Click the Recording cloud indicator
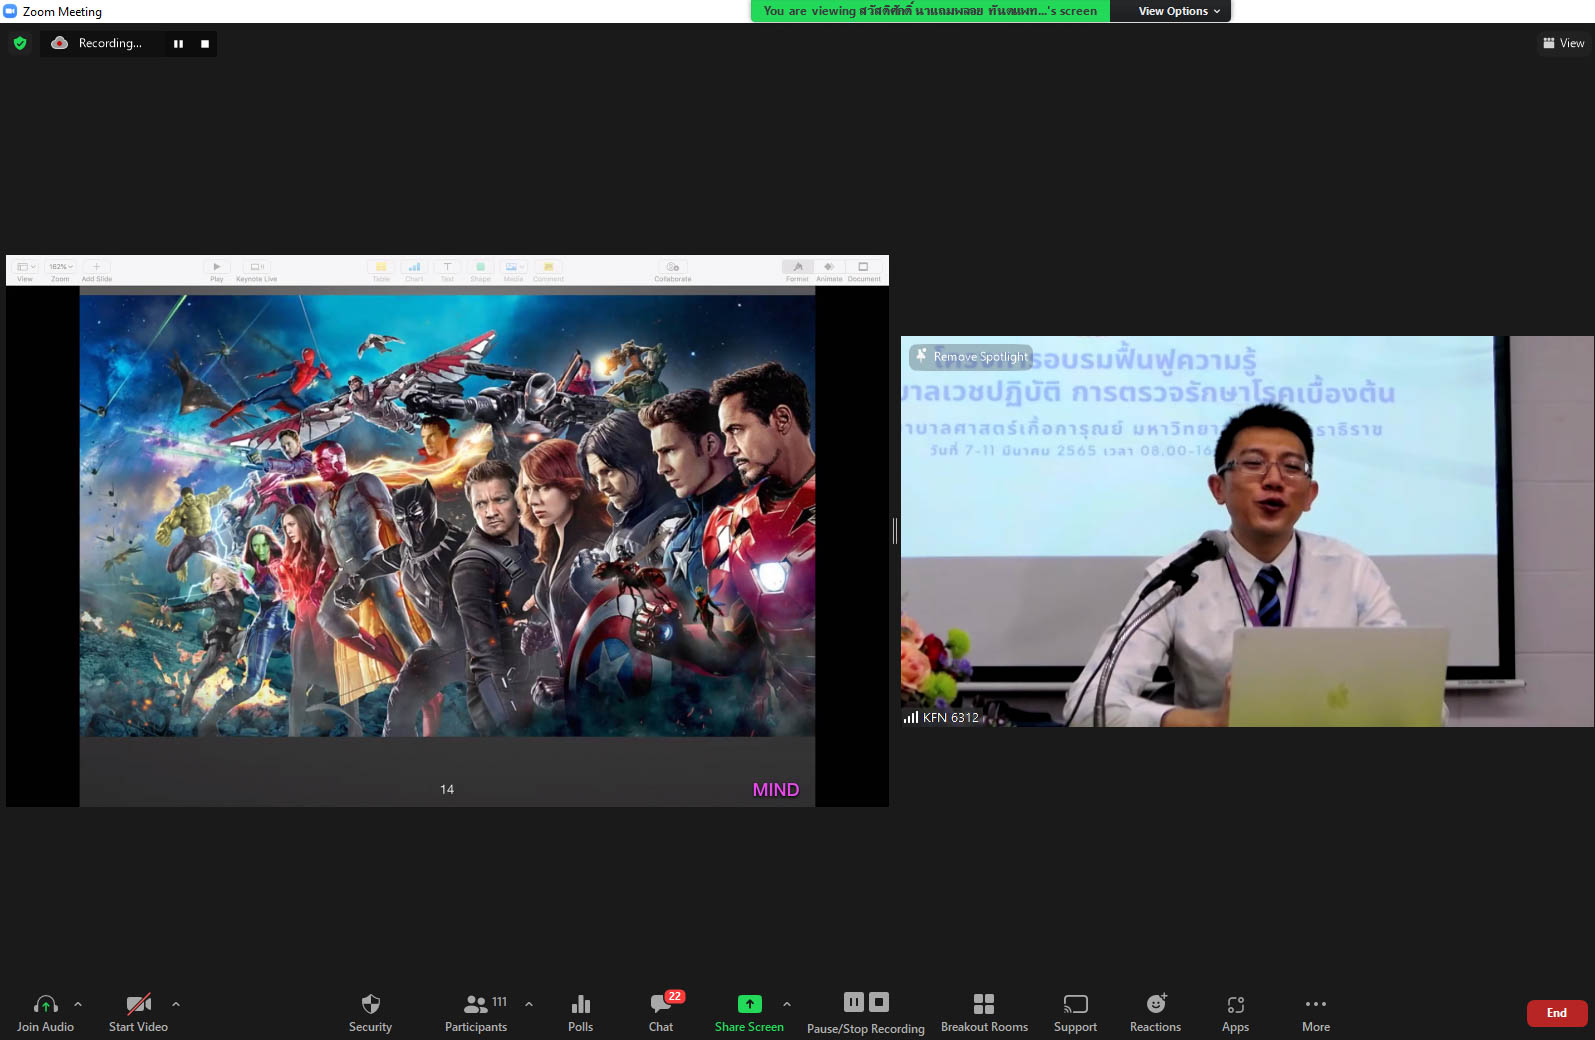Image resolution: width=1595 pixels, height=1040 pixels. click(x=60, y=43)
